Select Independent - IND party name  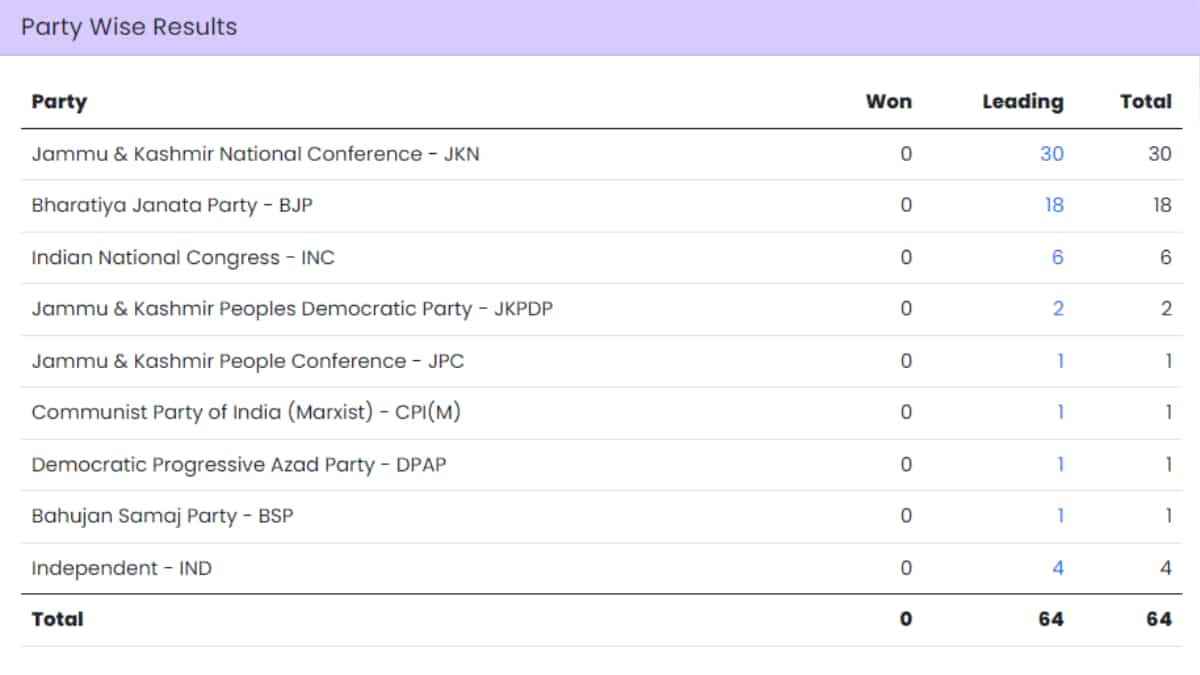(122, 568)
